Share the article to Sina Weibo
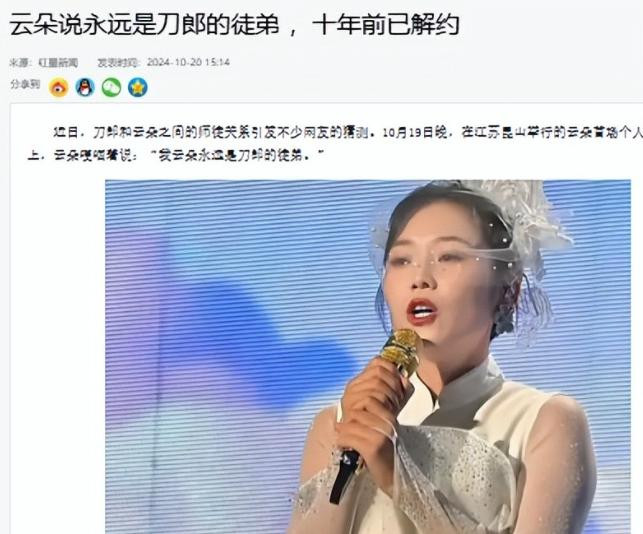The width and height of the screenshot is (643, 534). pyautogui.click(x=58, y=87)
